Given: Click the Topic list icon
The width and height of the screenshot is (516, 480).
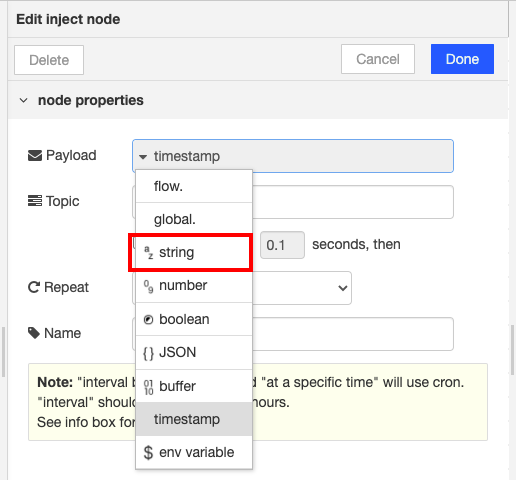Looking at the screenshot, I should tap(35, 201).
